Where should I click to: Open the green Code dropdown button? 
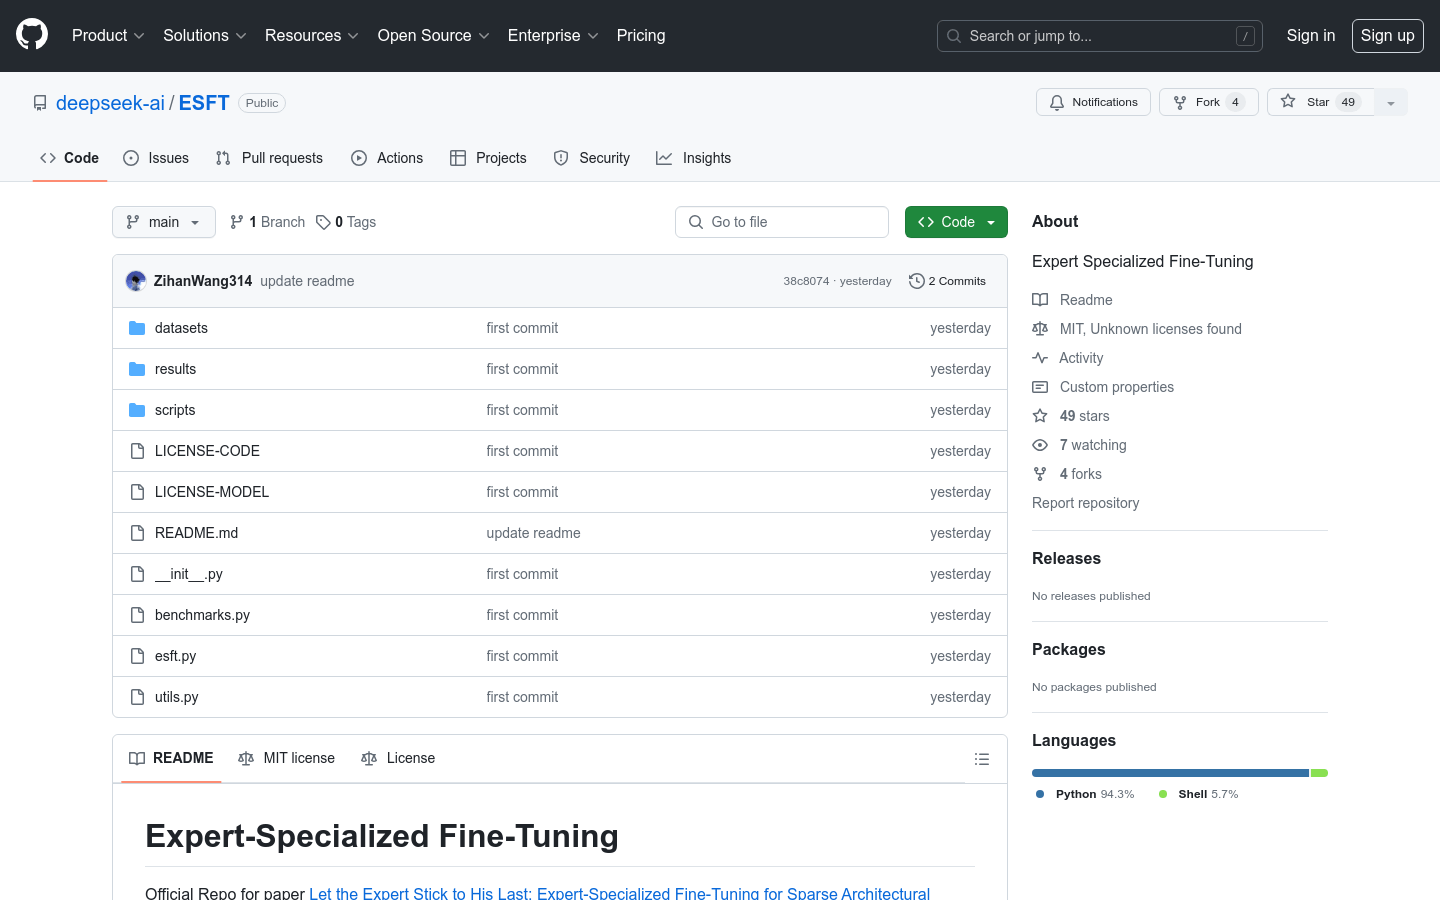pos(956,222)
